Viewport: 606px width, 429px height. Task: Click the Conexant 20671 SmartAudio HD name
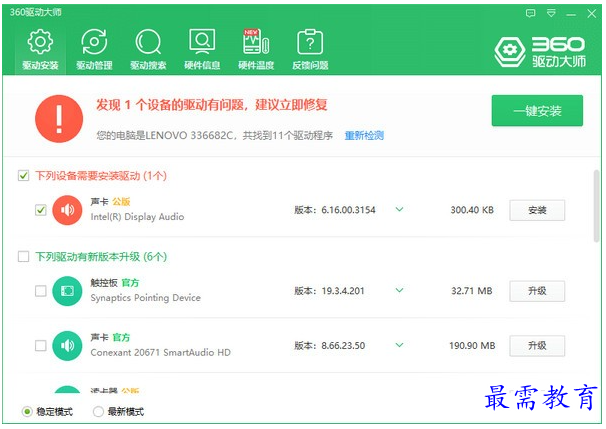(x=160, y=352)
